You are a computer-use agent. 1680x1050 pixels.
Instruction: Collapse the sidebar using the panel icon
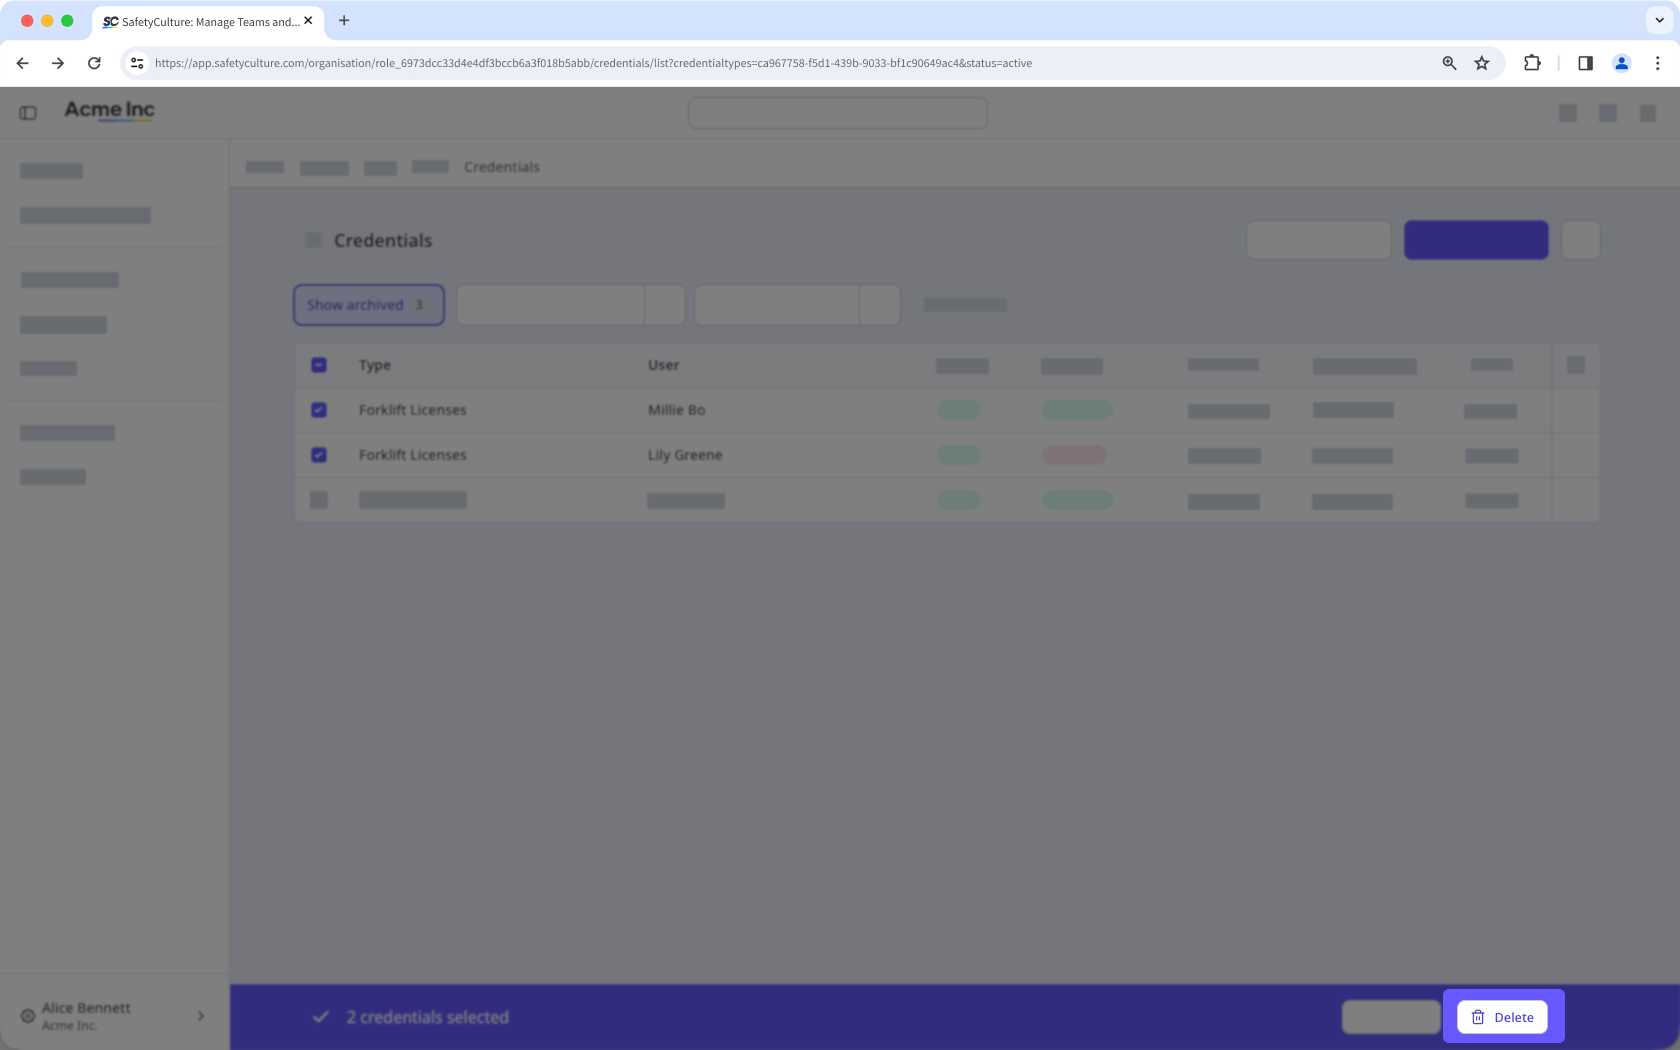(28, 113)
